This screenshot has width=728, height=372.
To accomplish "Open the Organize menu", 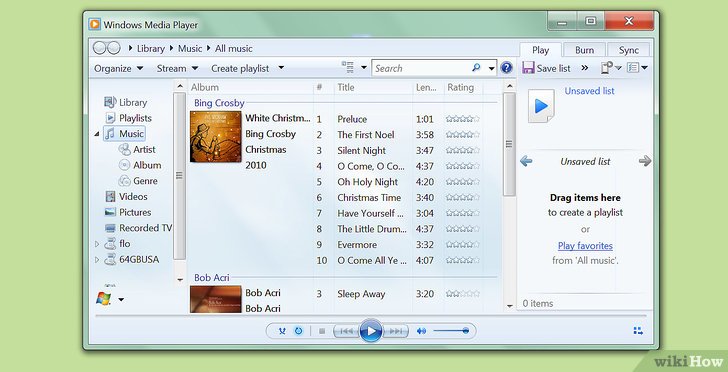I will click(x=118, y=68).
